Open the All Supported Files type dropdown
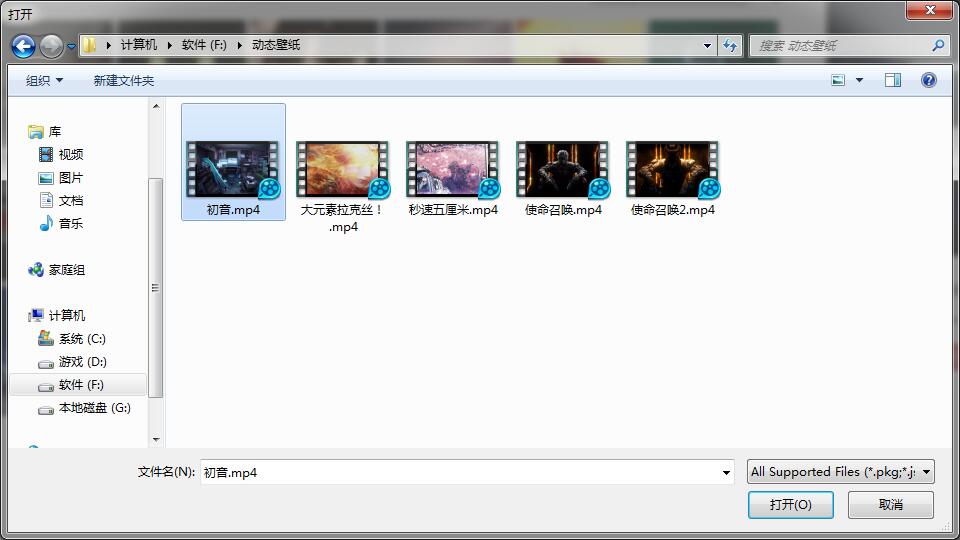 pos(841,471)
